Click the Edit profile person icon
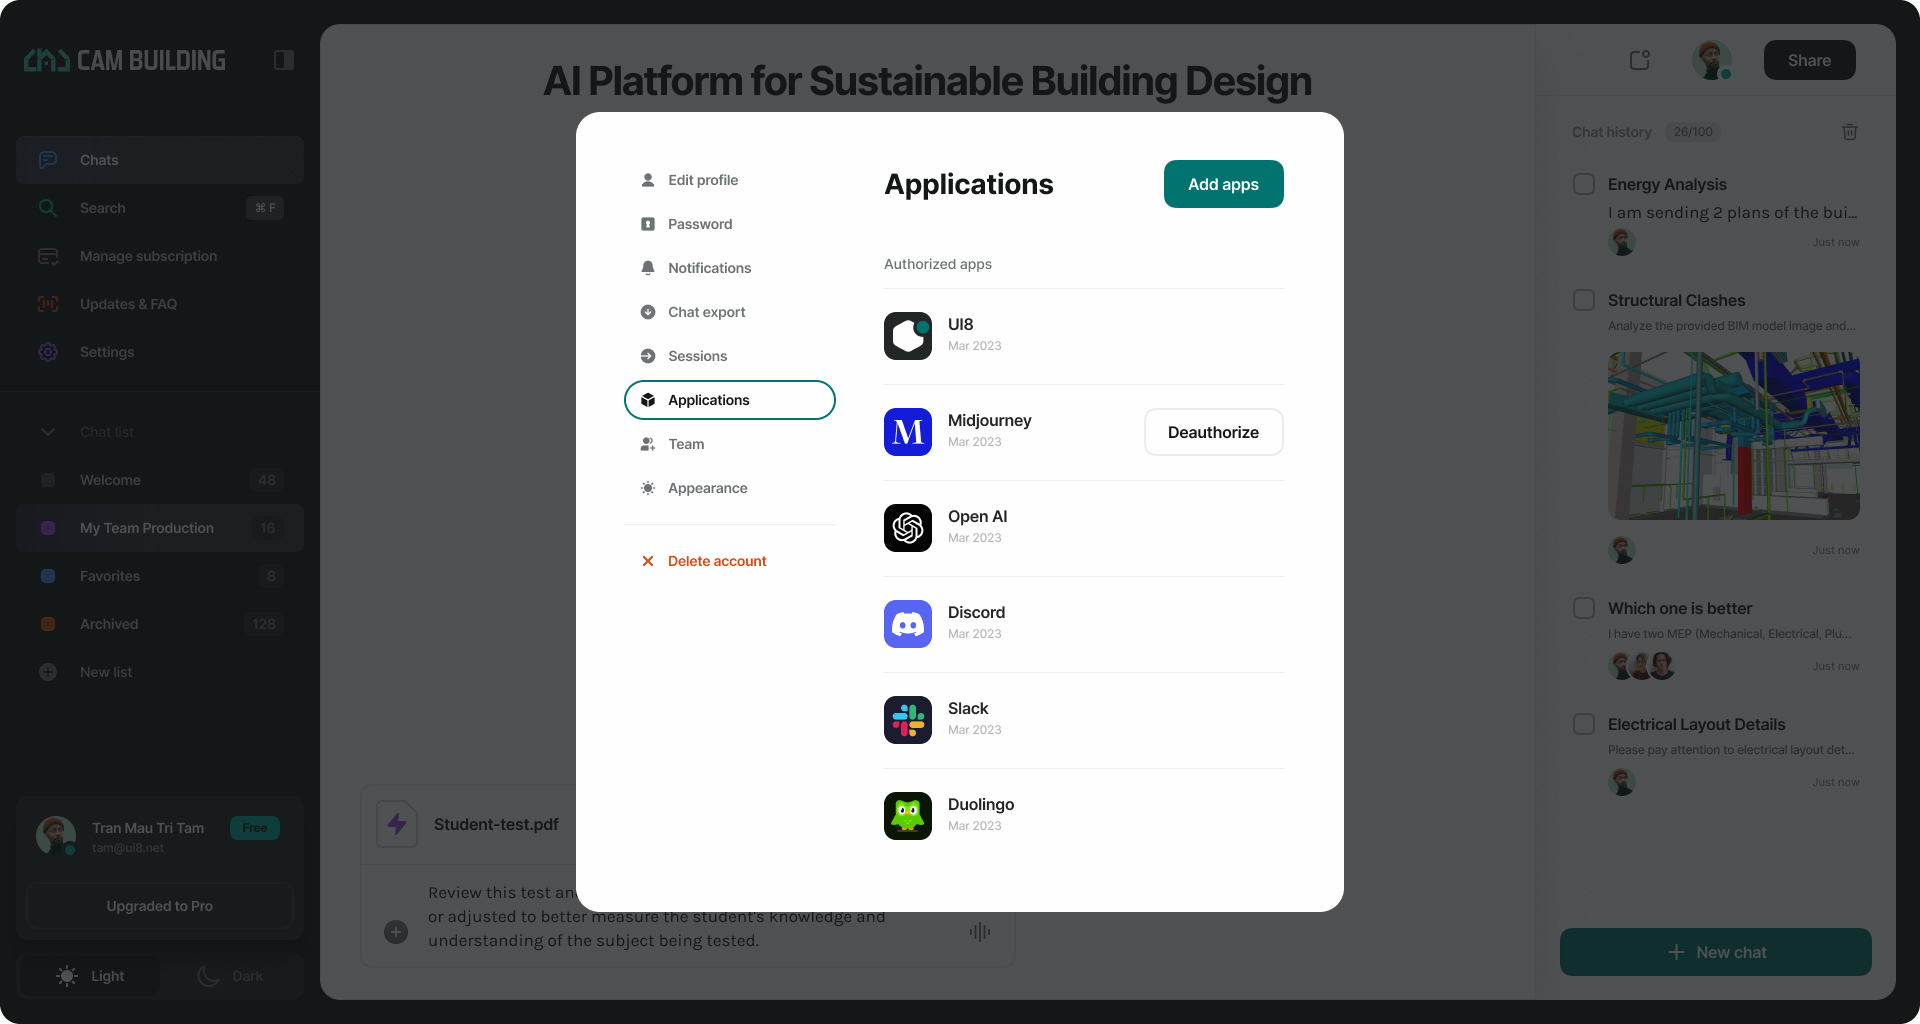Image resolution: width=1920 pixels, height=1024 pixels. [x=648, y=180]
